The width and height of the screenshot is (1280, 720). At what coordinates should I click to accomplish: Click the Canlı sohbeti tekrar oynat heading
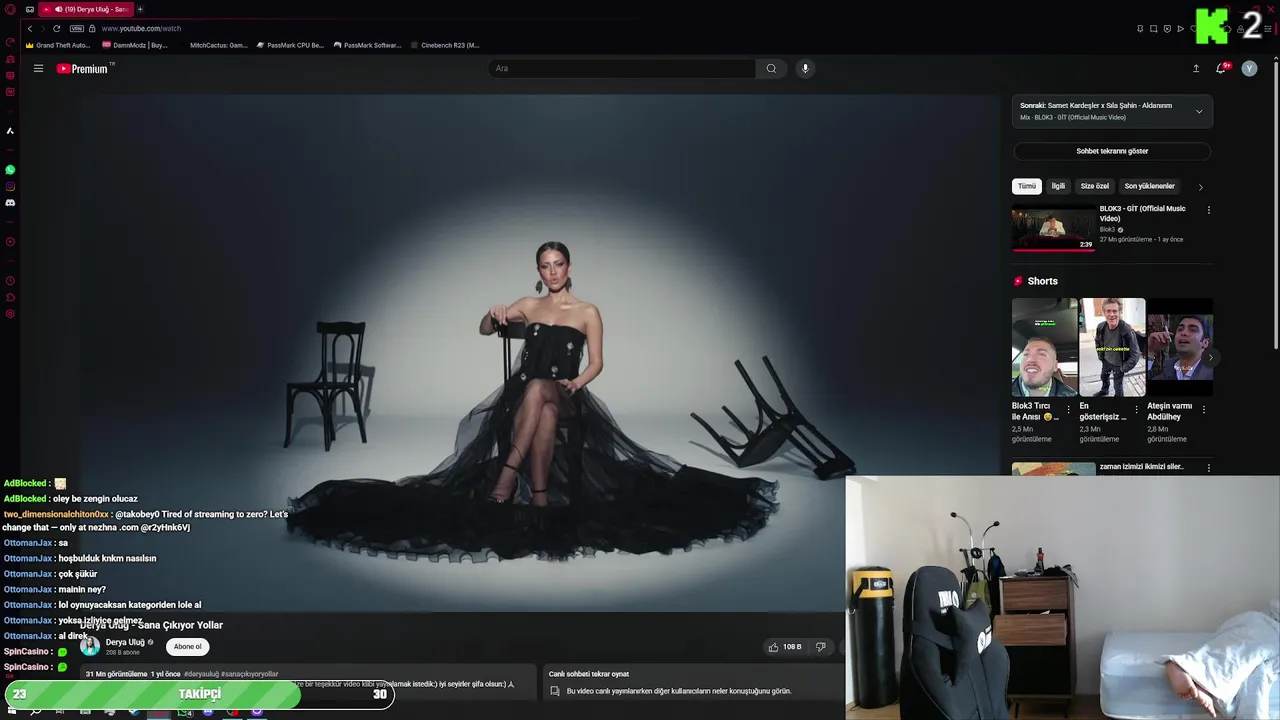(589, 674)
